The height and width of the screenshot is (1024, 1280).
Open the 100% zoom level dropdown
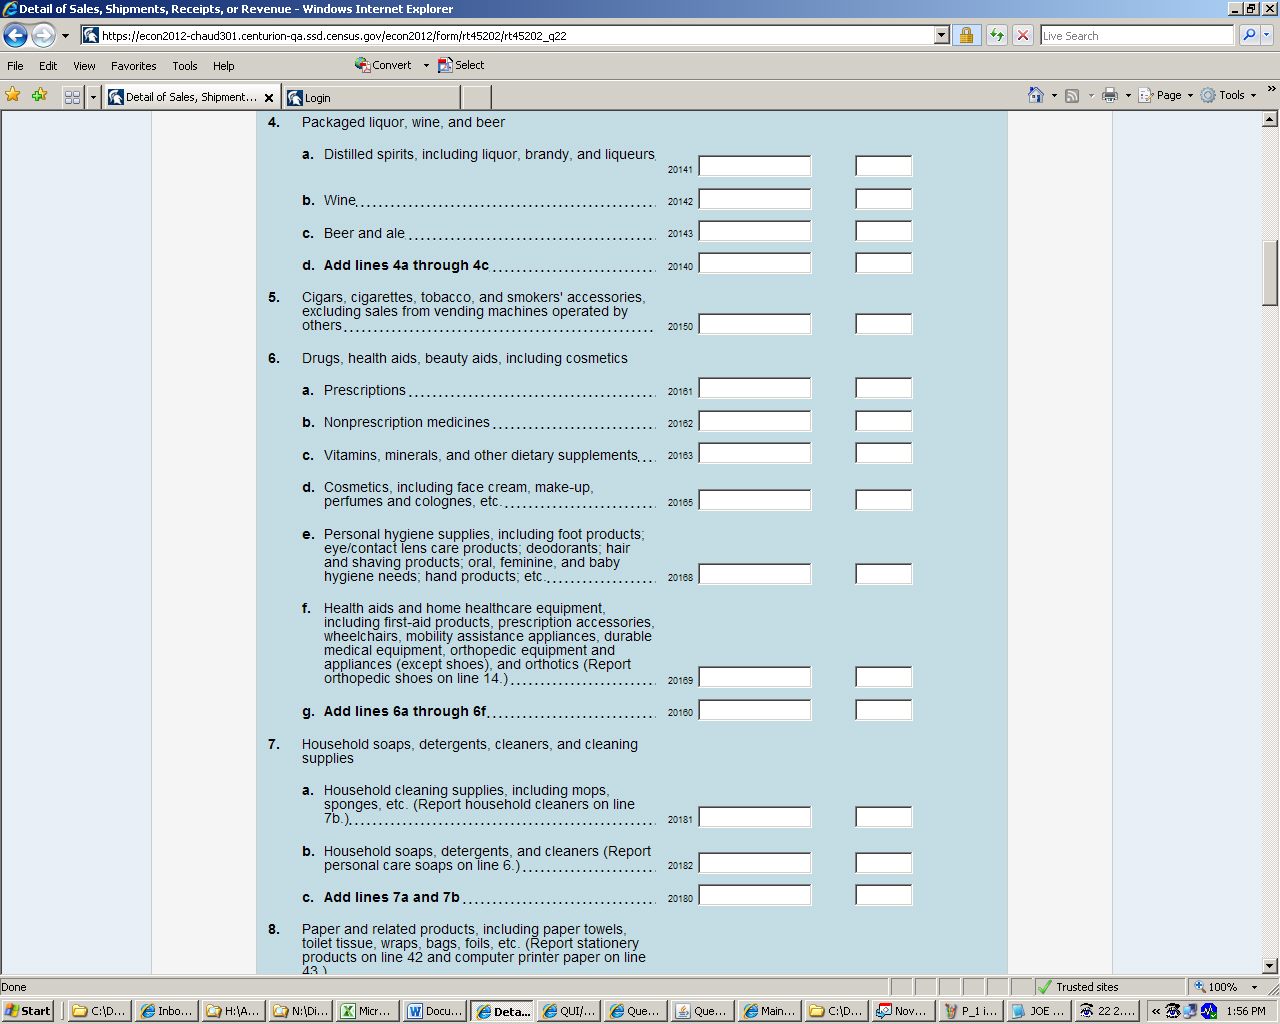click(1254, 987)
